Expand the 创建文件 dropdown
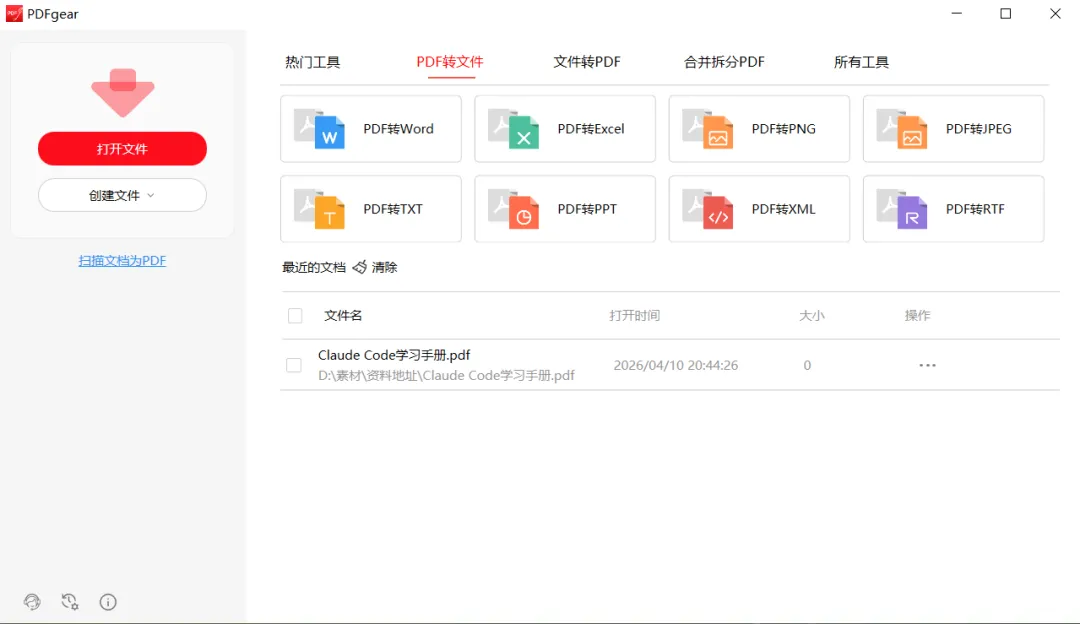Screen dimensions: 1080x624 click(123, 196)
